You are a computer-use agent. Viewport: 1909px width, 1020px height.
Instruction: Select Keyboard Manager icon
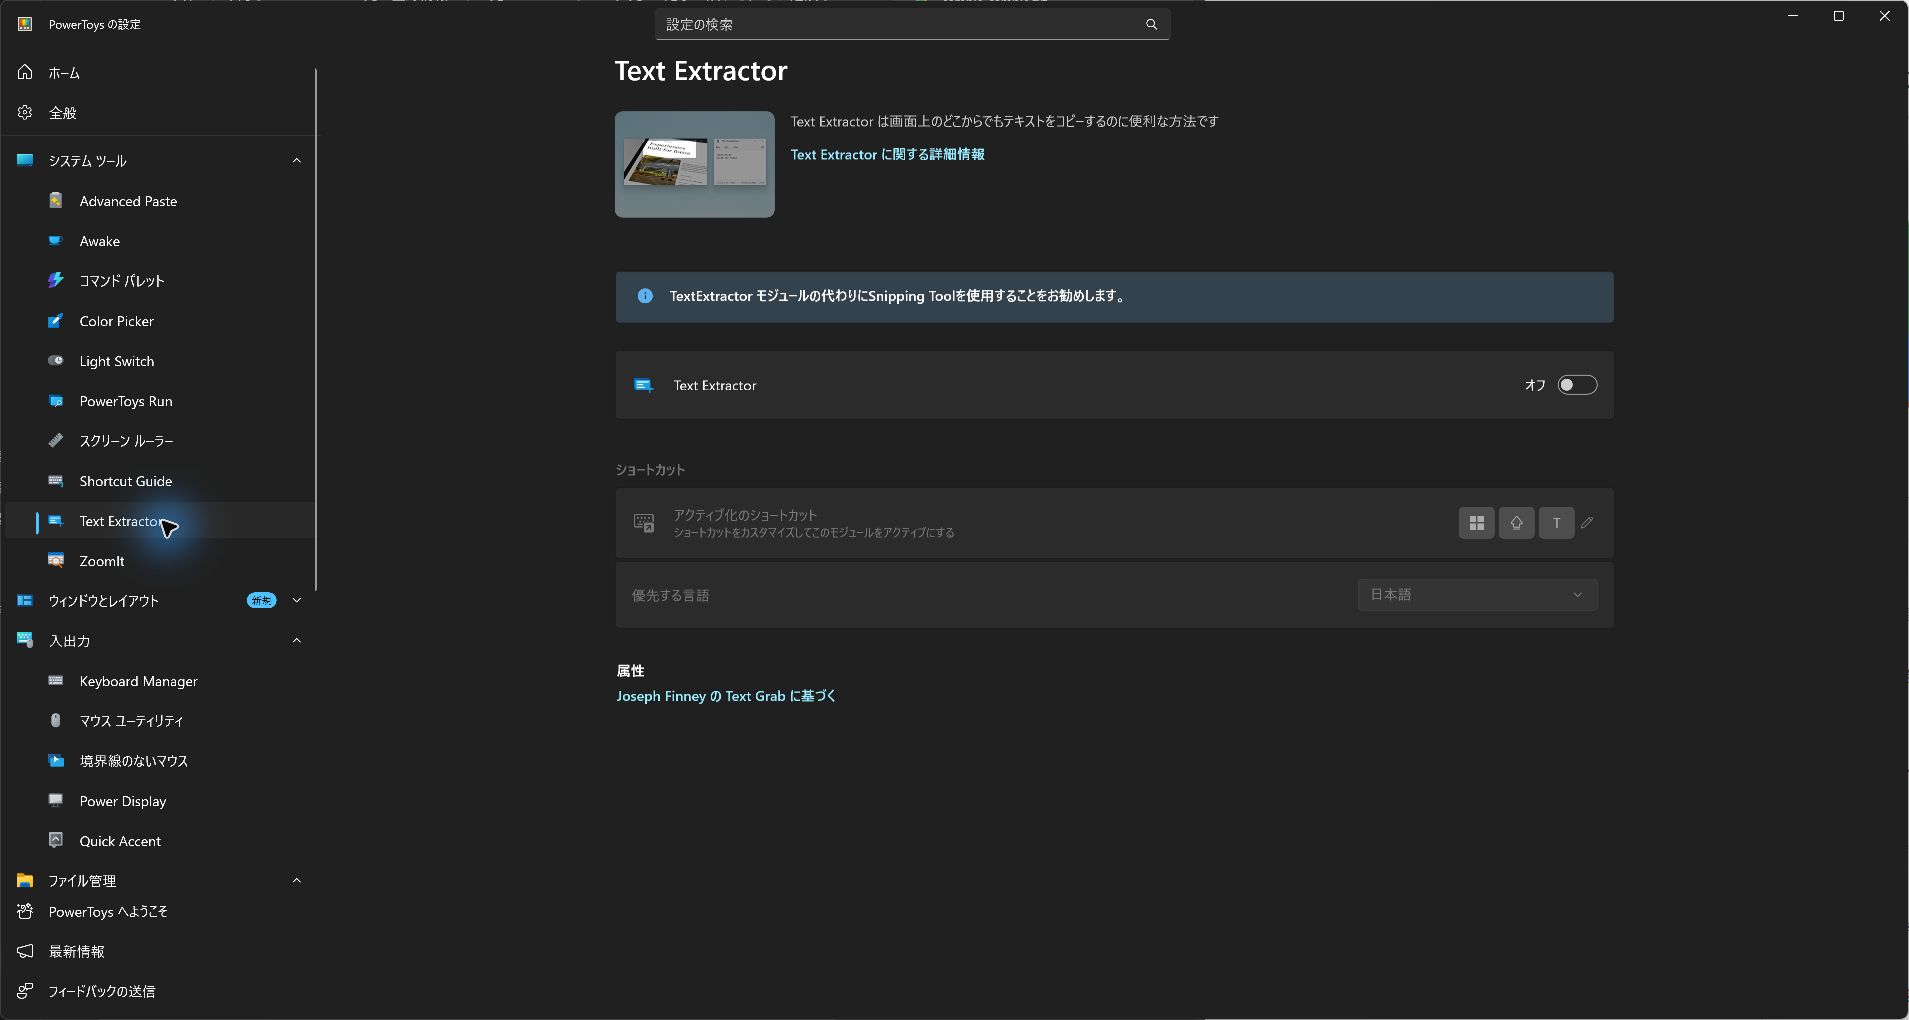(56, 680)
